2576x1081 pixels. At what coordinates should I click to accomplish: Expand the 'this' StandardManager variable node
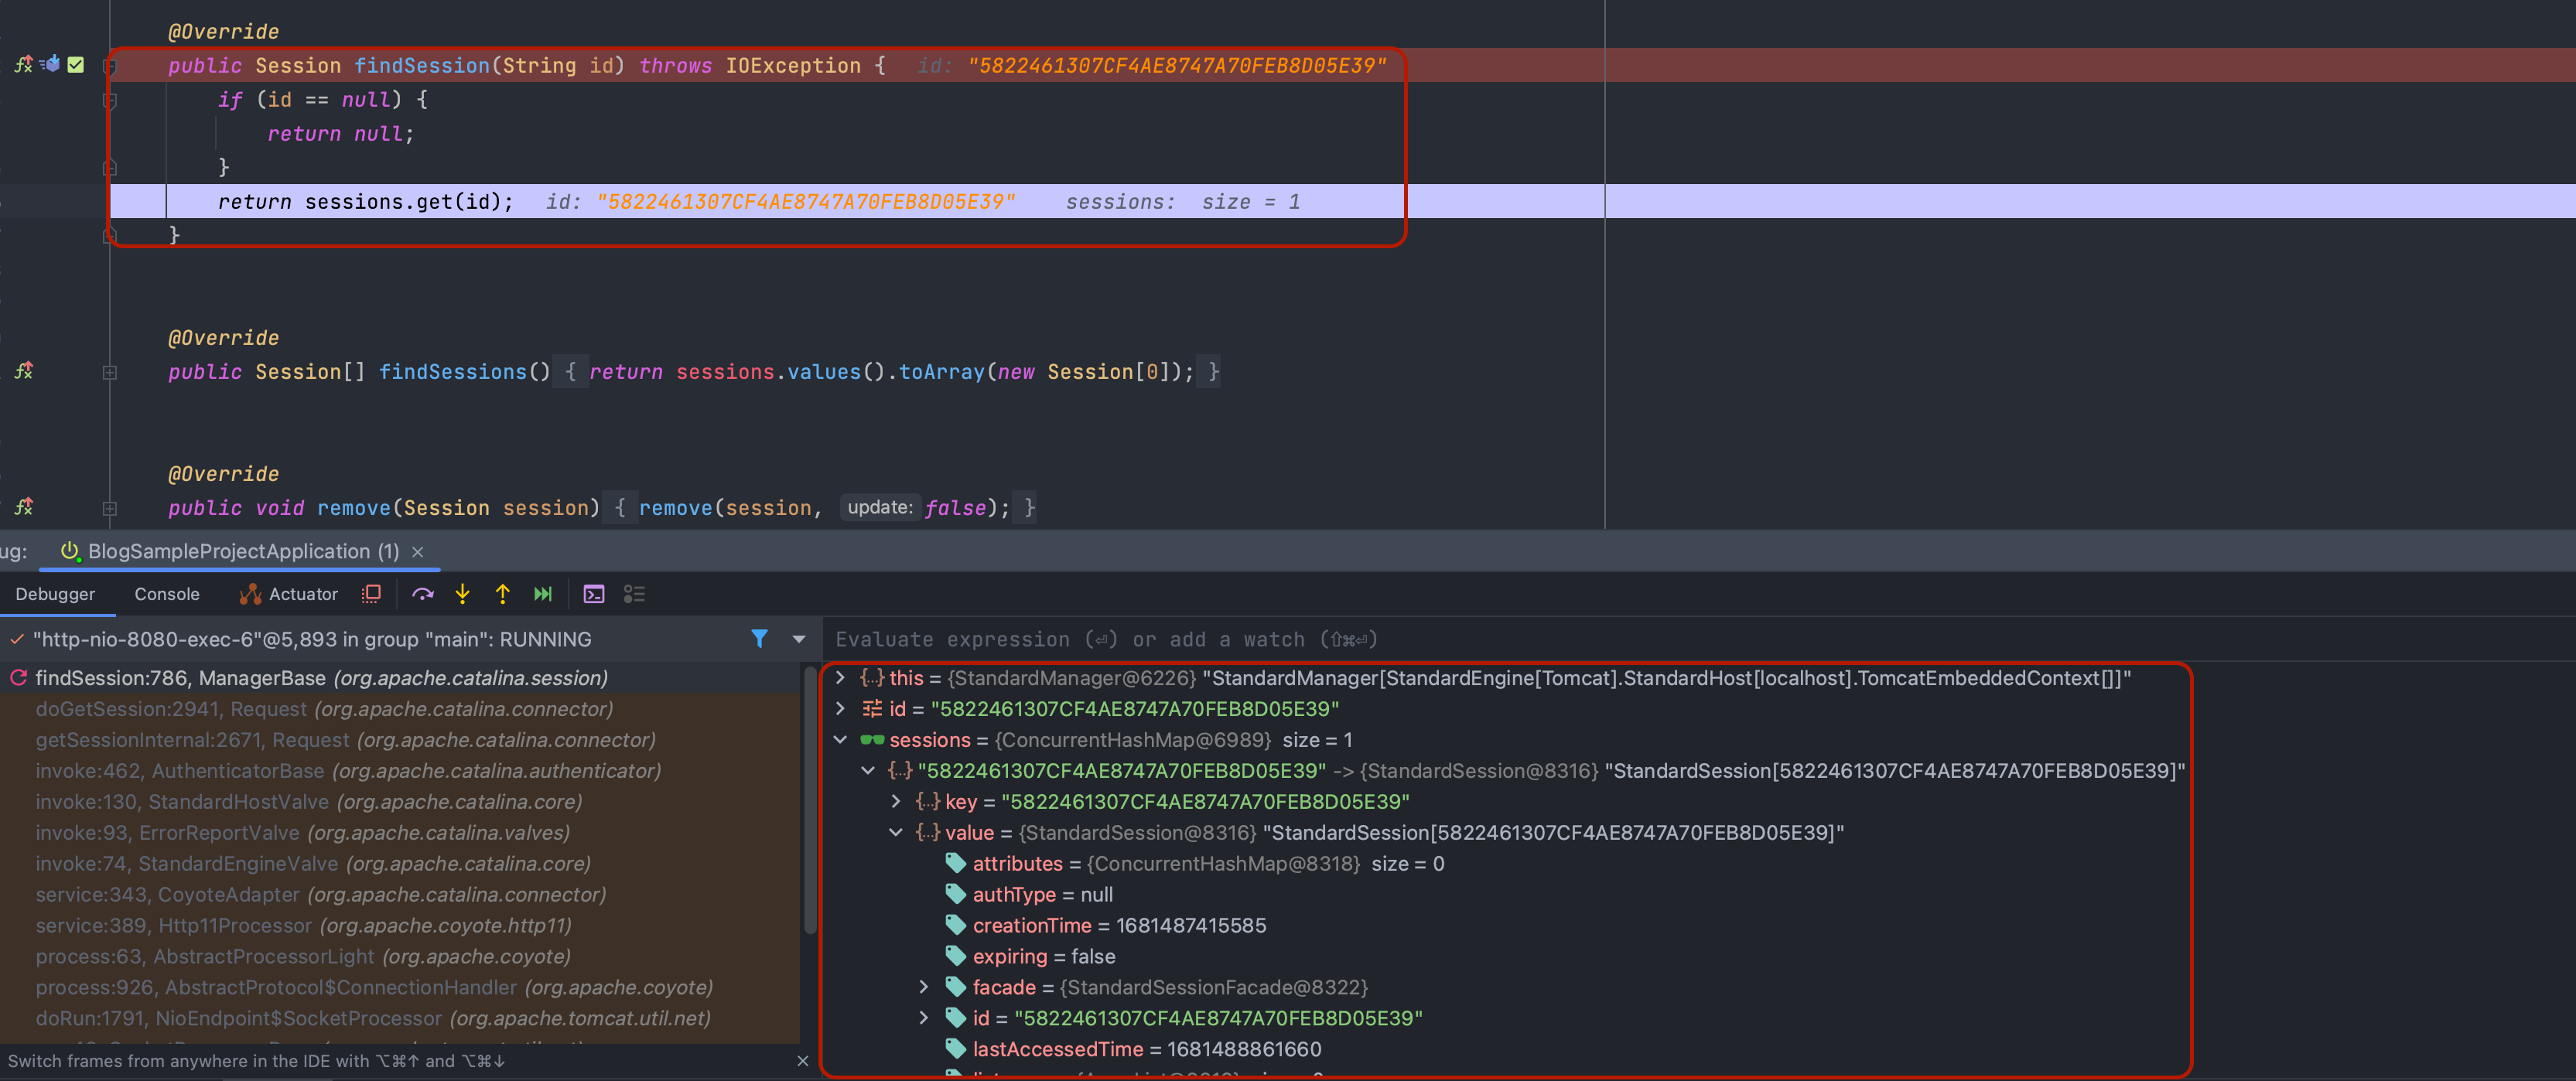(x=840, y=678)
